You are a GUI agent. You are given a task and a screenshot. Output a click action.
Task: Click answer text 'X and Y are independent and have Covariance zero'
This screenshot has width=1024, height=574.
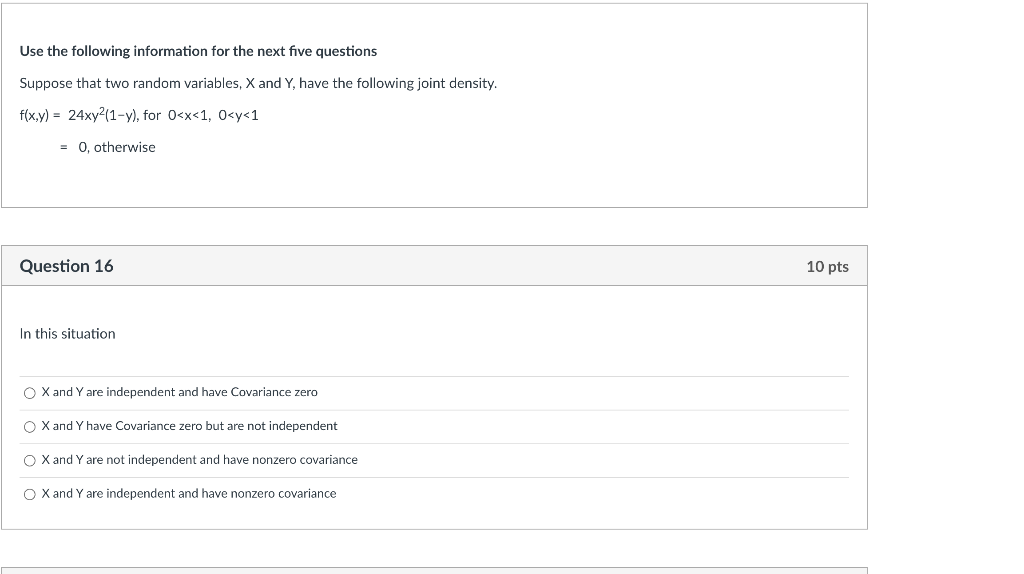click(180, 392)
